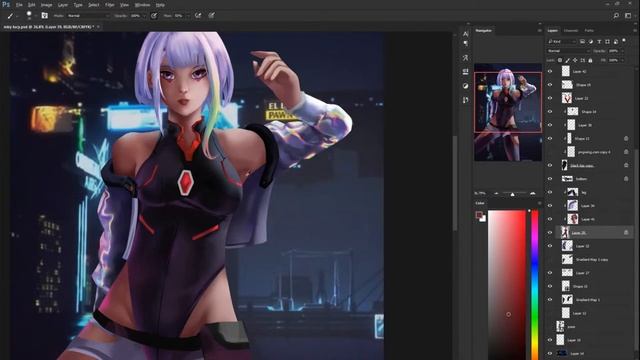Hide the Gradient Map 1 layer
Screen dimensions: 640x360
tap(550, 300)
